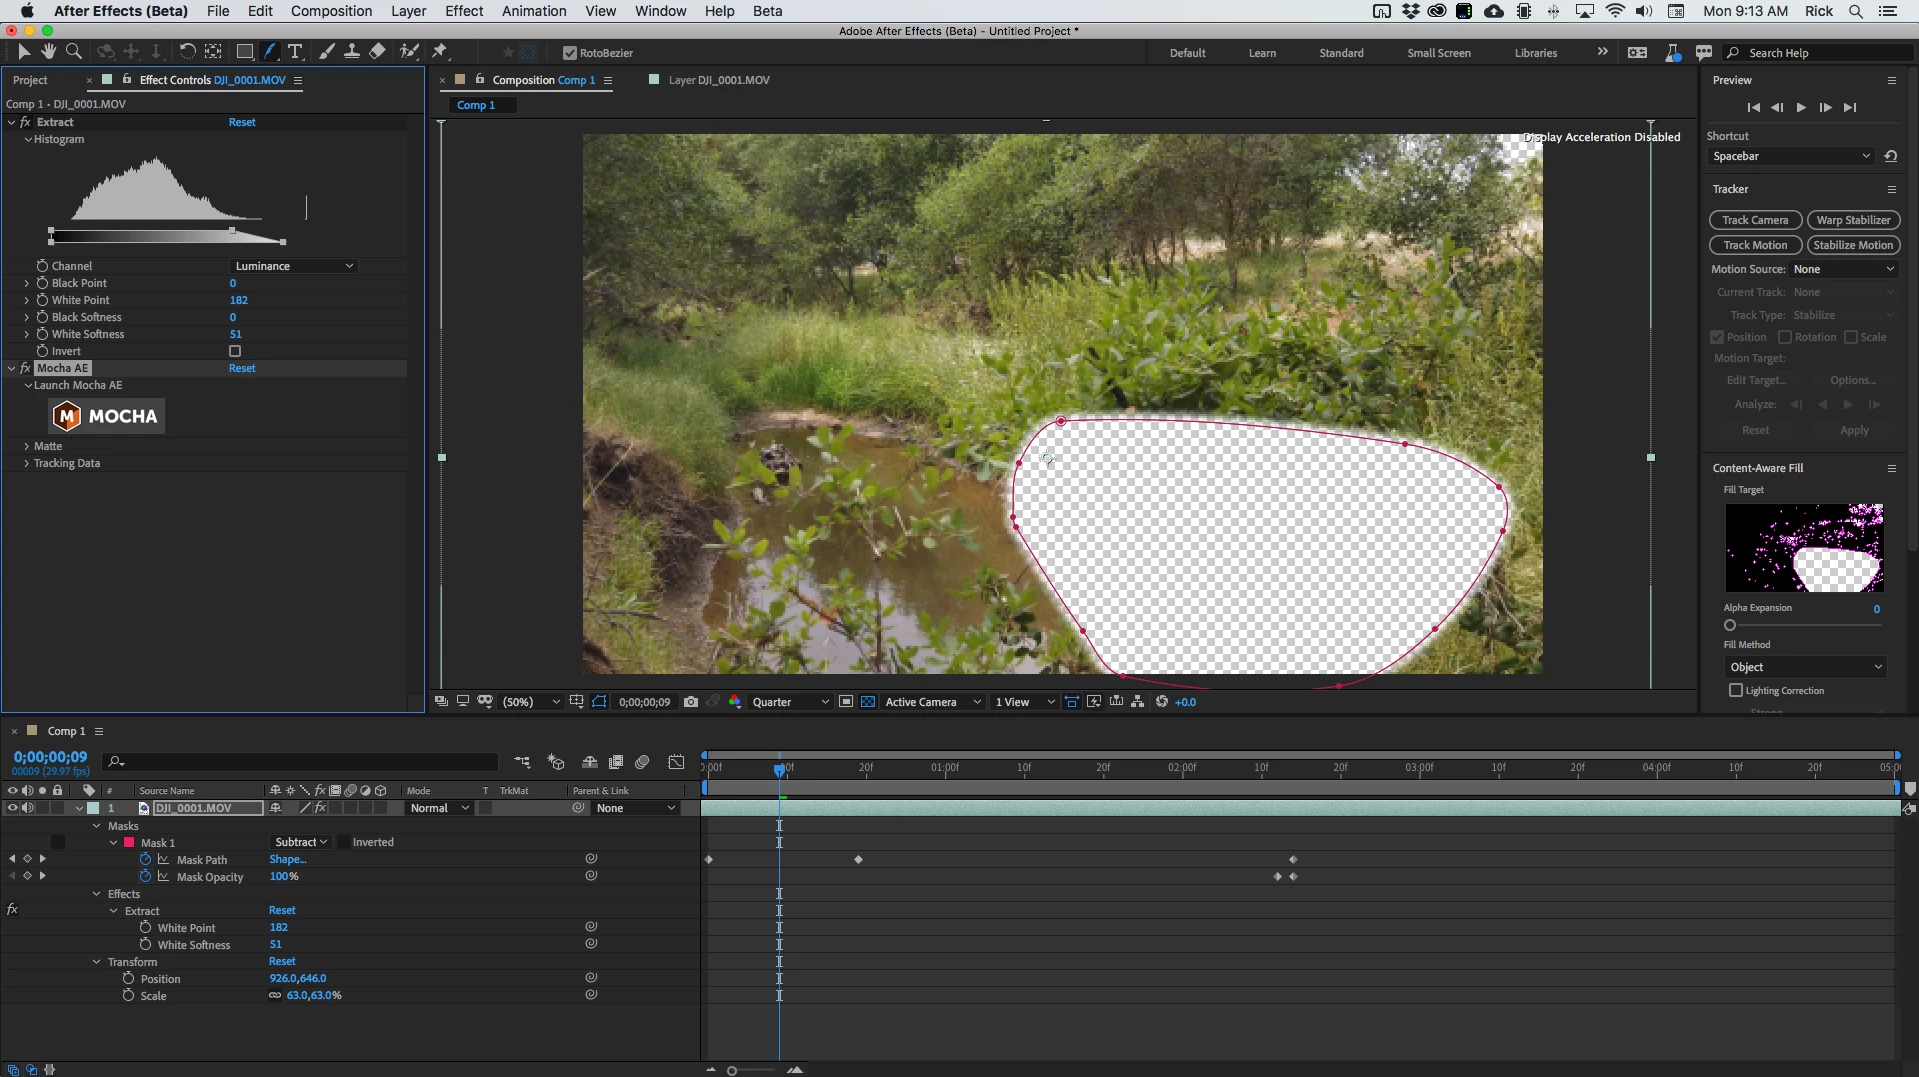Select the Clone Stamp tool
The height and width of the screenshot is (1077, 1919).
pos(352,52)
